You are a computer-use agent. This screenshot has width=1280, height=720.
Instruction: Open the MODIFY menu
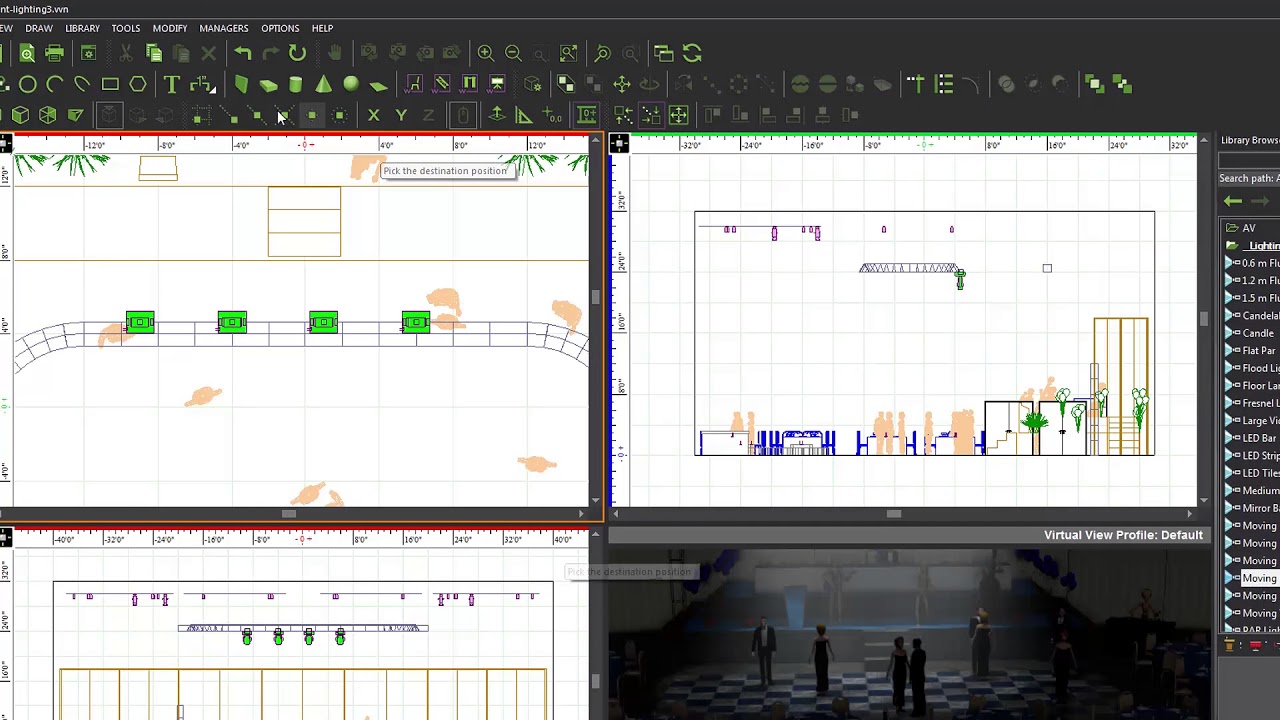(x=170, y=28)
